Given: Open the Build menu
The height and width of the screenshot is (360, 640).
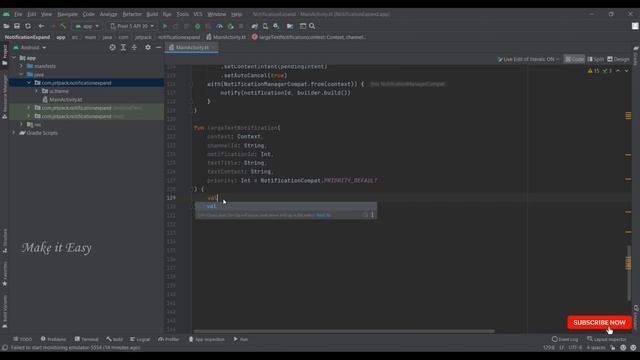Looking at the screenshot, I should click(152, 14).
